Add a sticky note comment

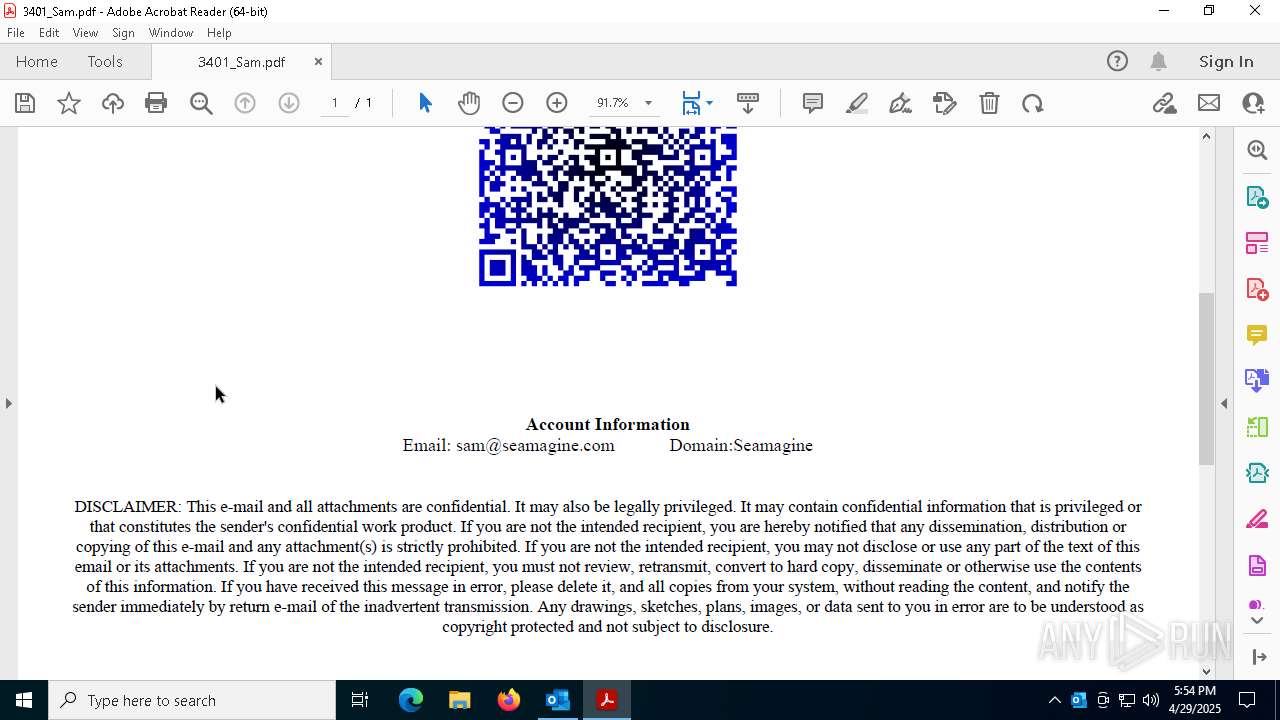pos(813,103)
